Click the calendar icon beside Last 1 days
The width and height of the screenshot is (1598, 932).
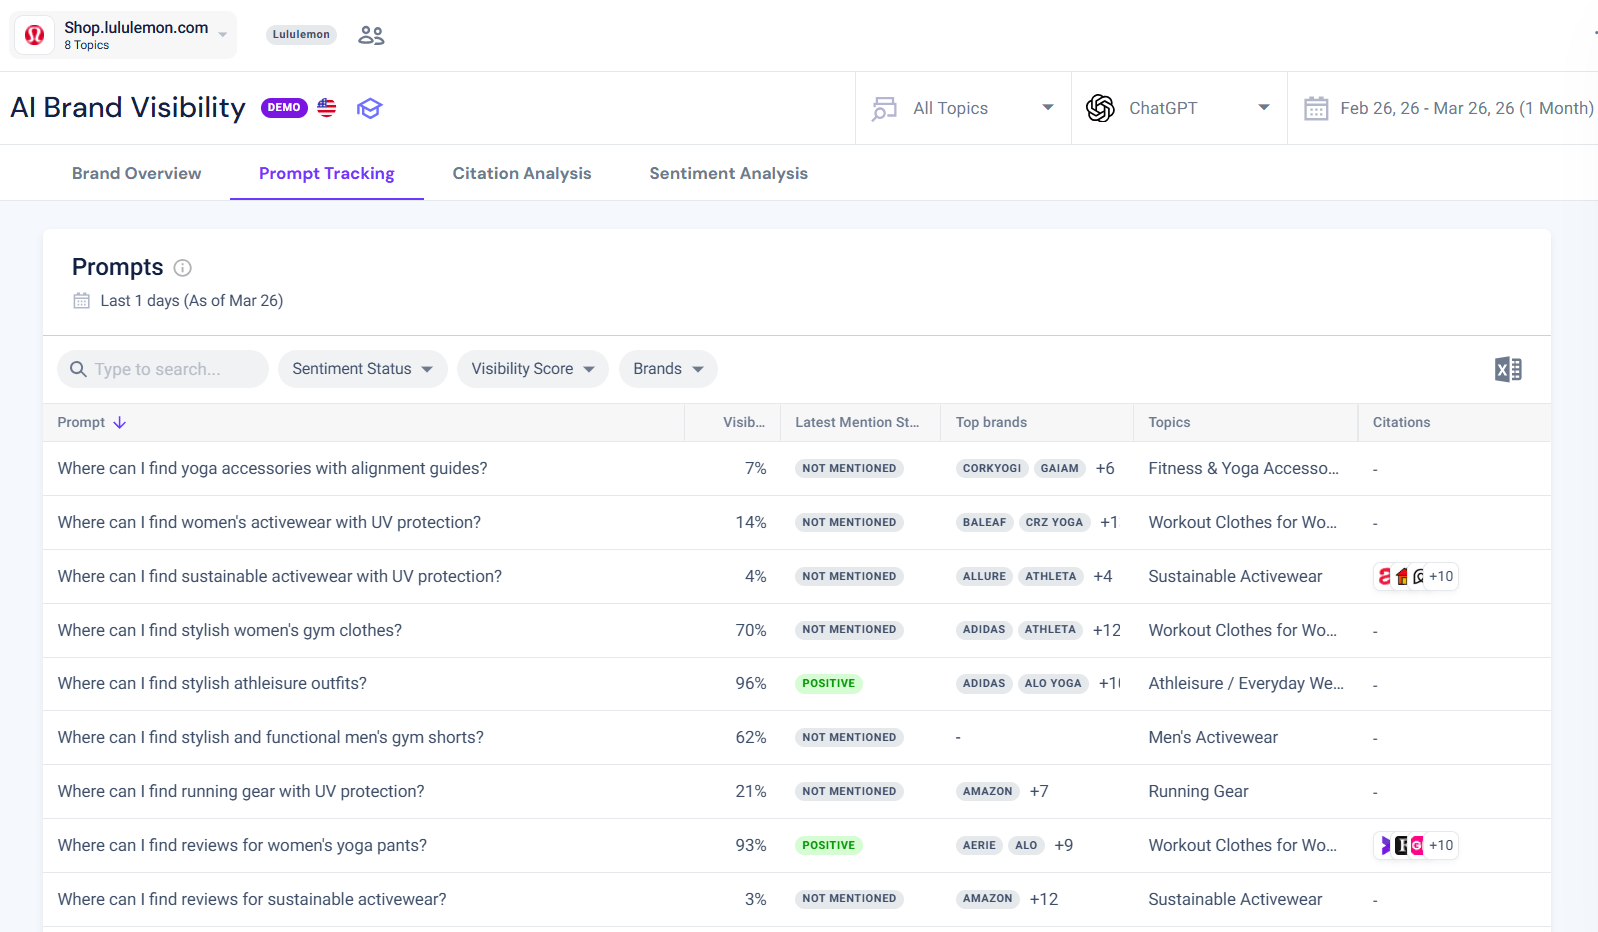(82, 301)
